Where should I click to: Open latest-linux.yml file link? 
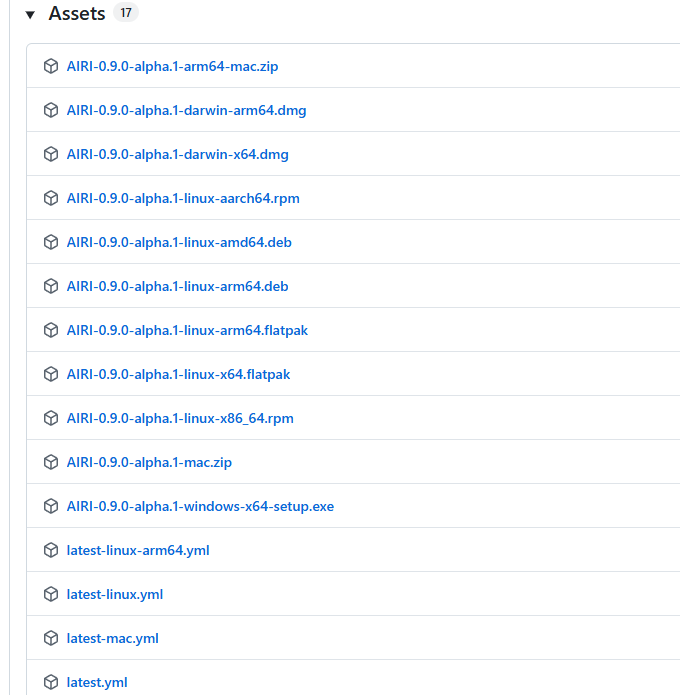click(115, 594)
